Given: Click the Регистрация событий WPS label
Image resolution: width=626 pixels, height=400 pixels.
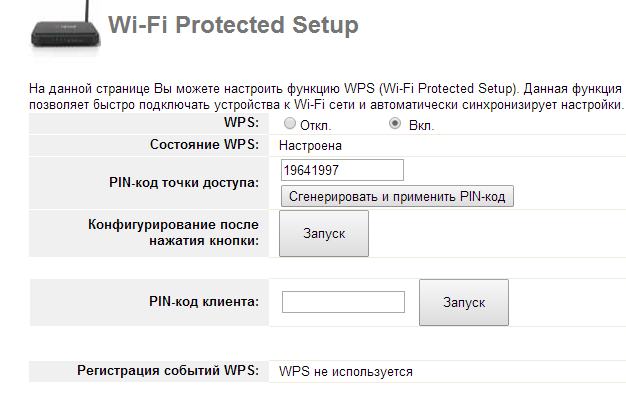Looking at the screenshot, I should (x=168, y=370).
